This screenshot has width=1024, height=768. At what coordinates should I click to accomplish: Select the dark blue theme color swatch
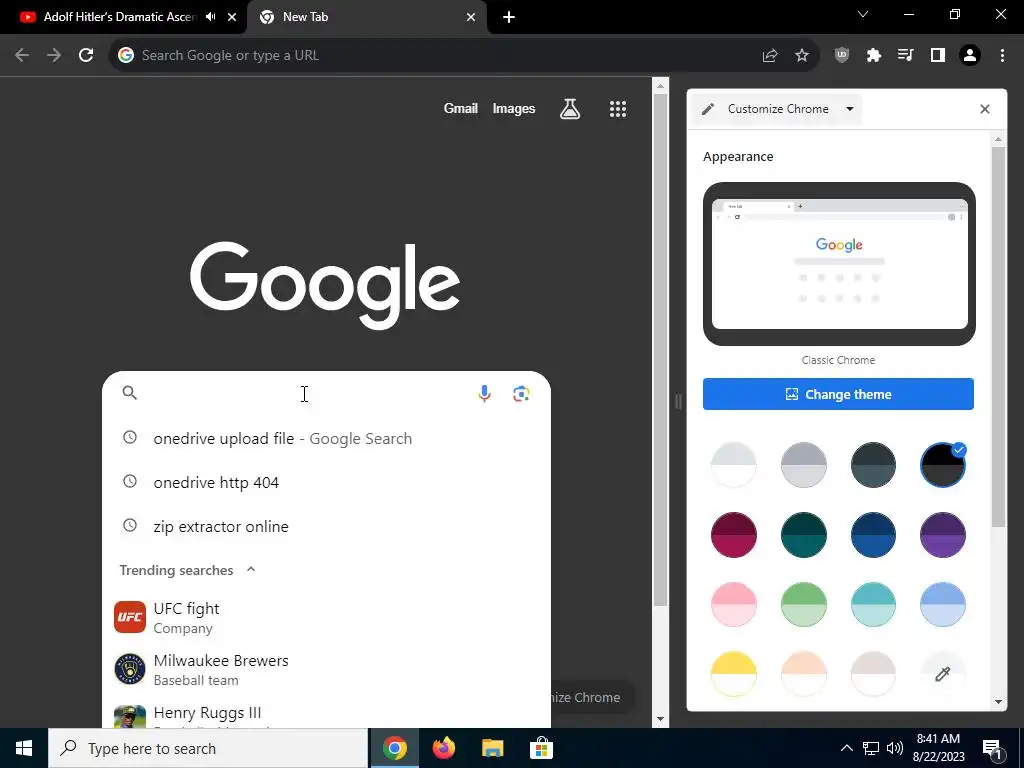tap(873, 535)
